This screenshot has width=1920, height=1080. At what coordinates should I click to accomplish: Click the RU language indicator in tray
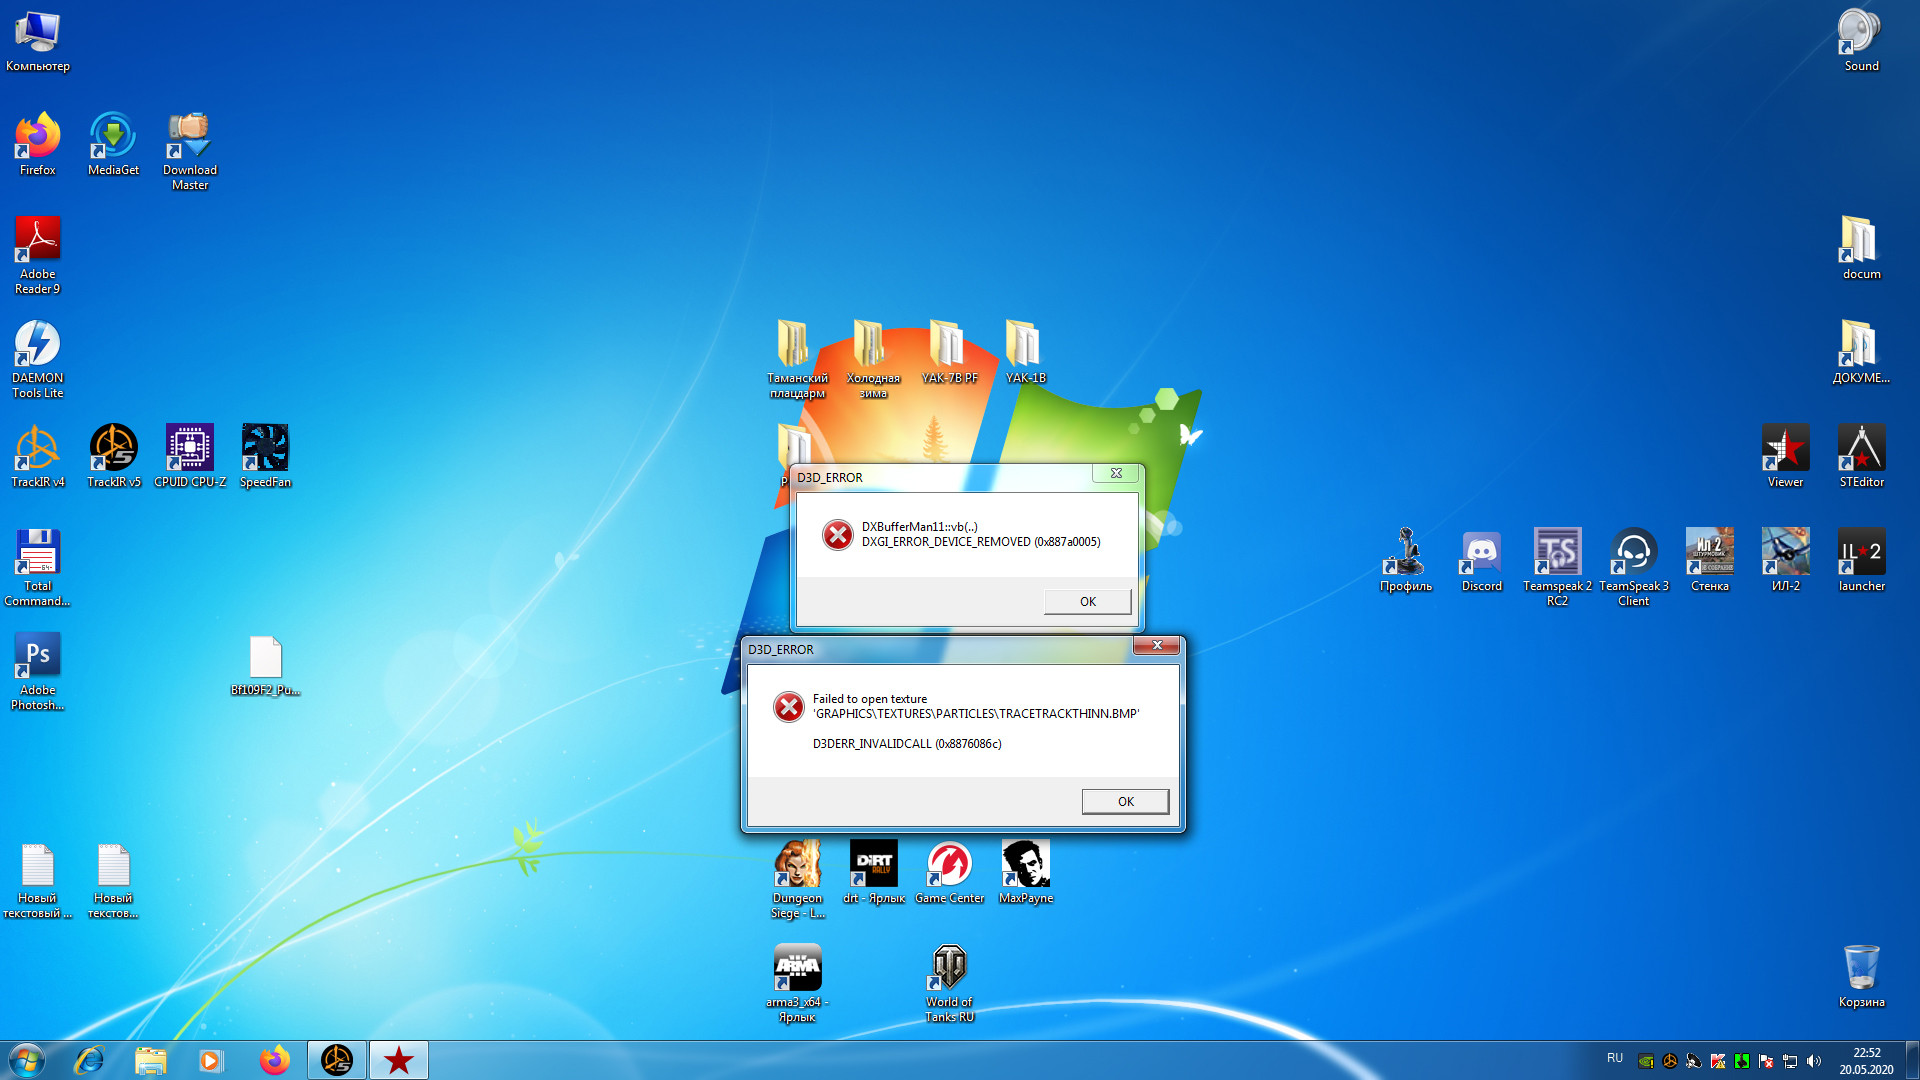tap(1615, 1058)
